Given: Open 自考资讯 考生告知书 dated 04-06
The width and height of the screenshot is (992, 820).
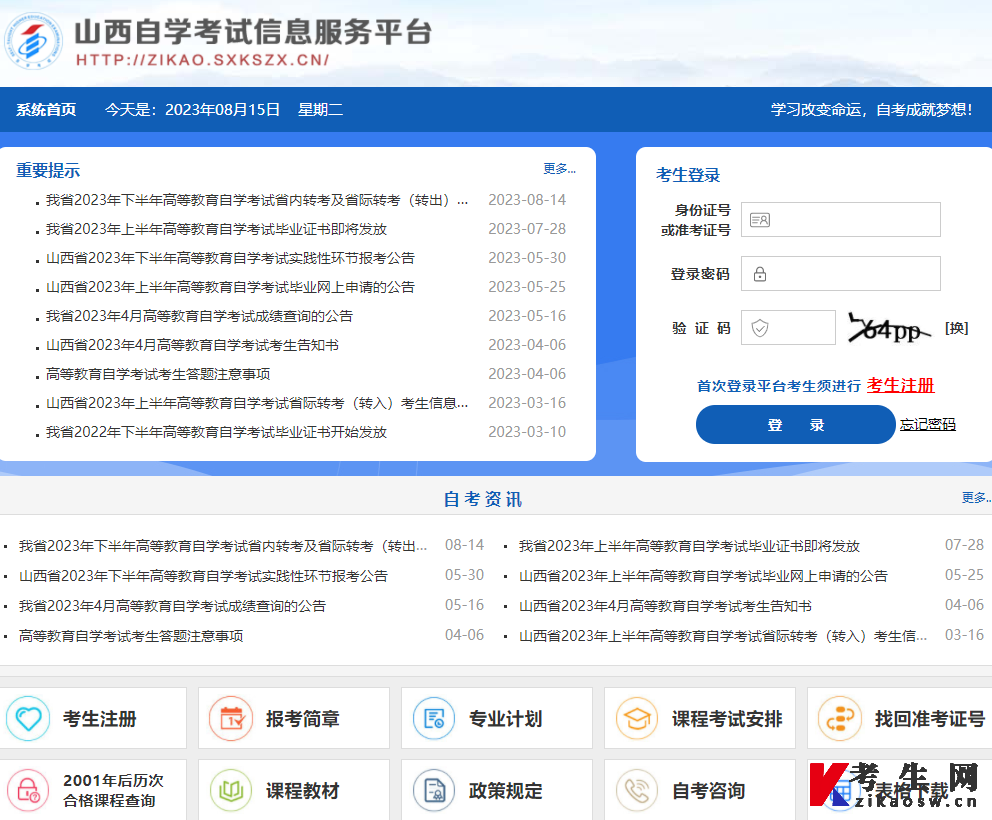Looking at the screenshot, I should pos(666,606).
